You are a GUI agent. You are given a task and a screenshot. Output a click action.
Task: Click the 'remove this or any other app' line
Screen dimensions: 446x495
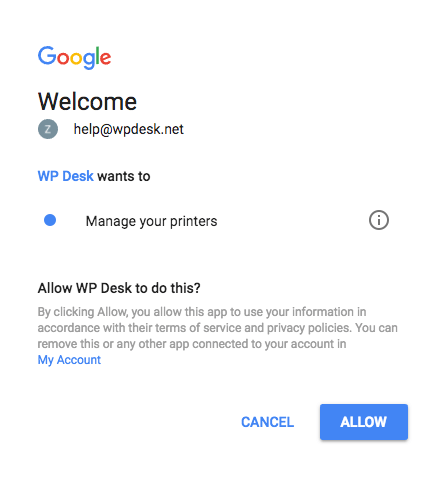tap(113, 344)
